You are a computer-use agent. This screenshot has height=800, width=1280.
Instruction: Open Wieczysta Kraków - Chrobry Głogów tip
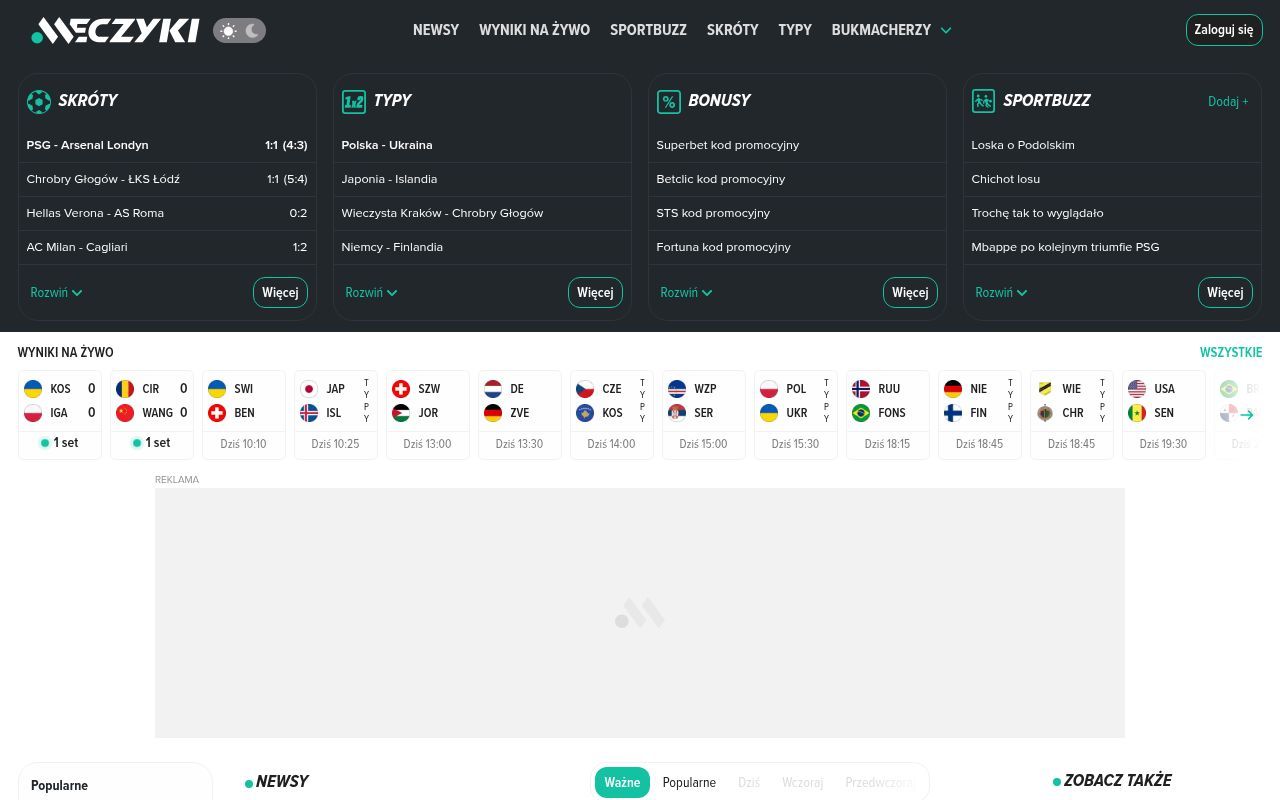click(x=482, y=213)
